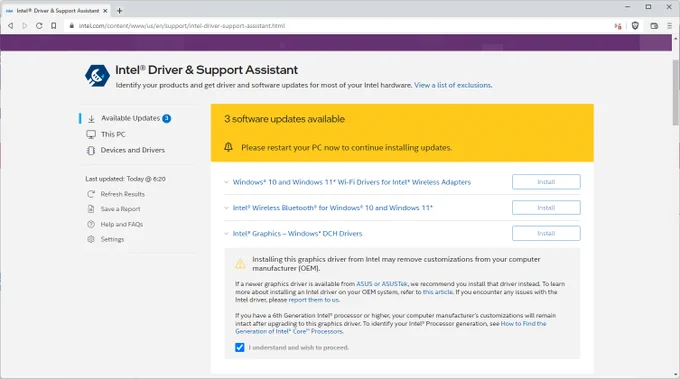Click the scrollbar down arrow

click(676, 374)
